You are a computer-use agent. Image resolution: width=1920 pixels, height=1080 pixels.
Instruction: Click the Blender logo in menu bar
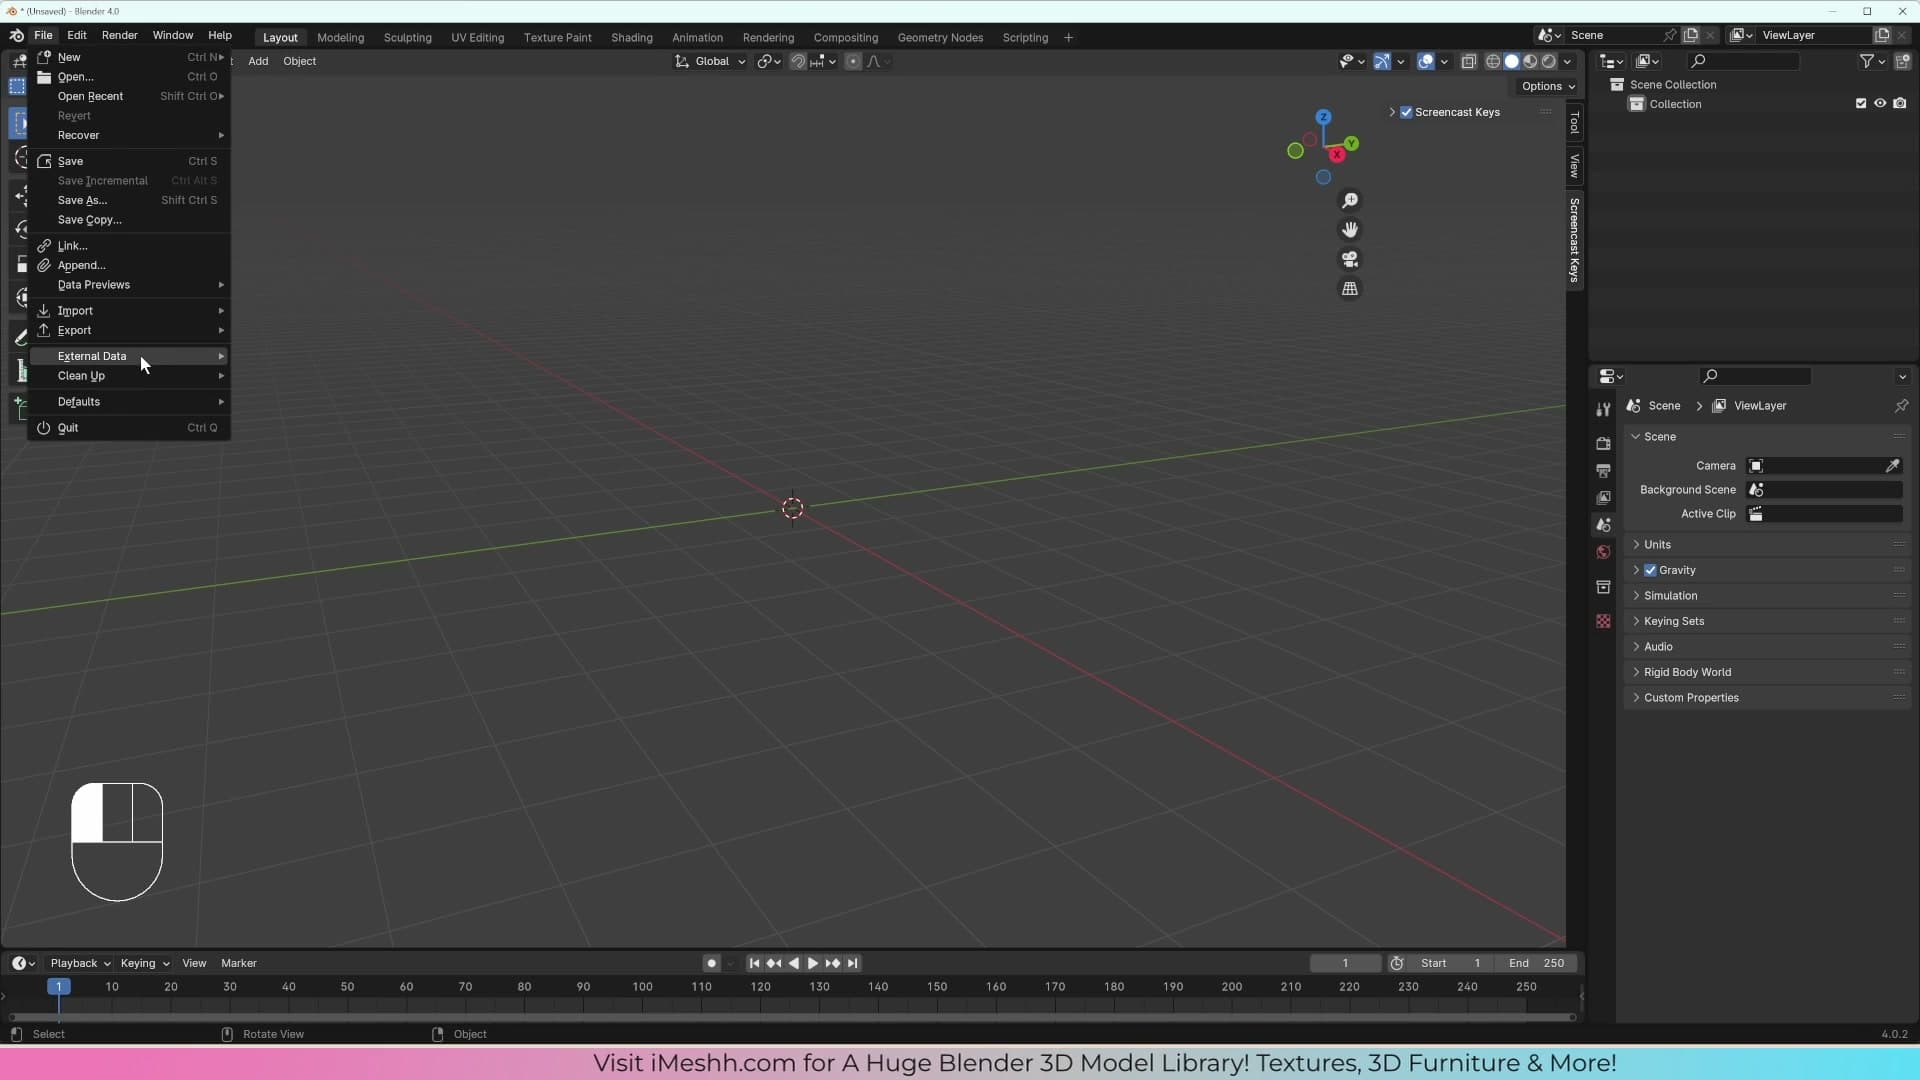(x=16, y=35)
